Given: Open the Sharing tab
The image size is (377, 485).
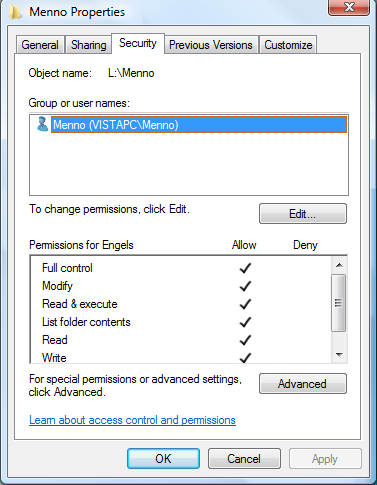Looking at the screenshot, I should click(x=88, y=45).
